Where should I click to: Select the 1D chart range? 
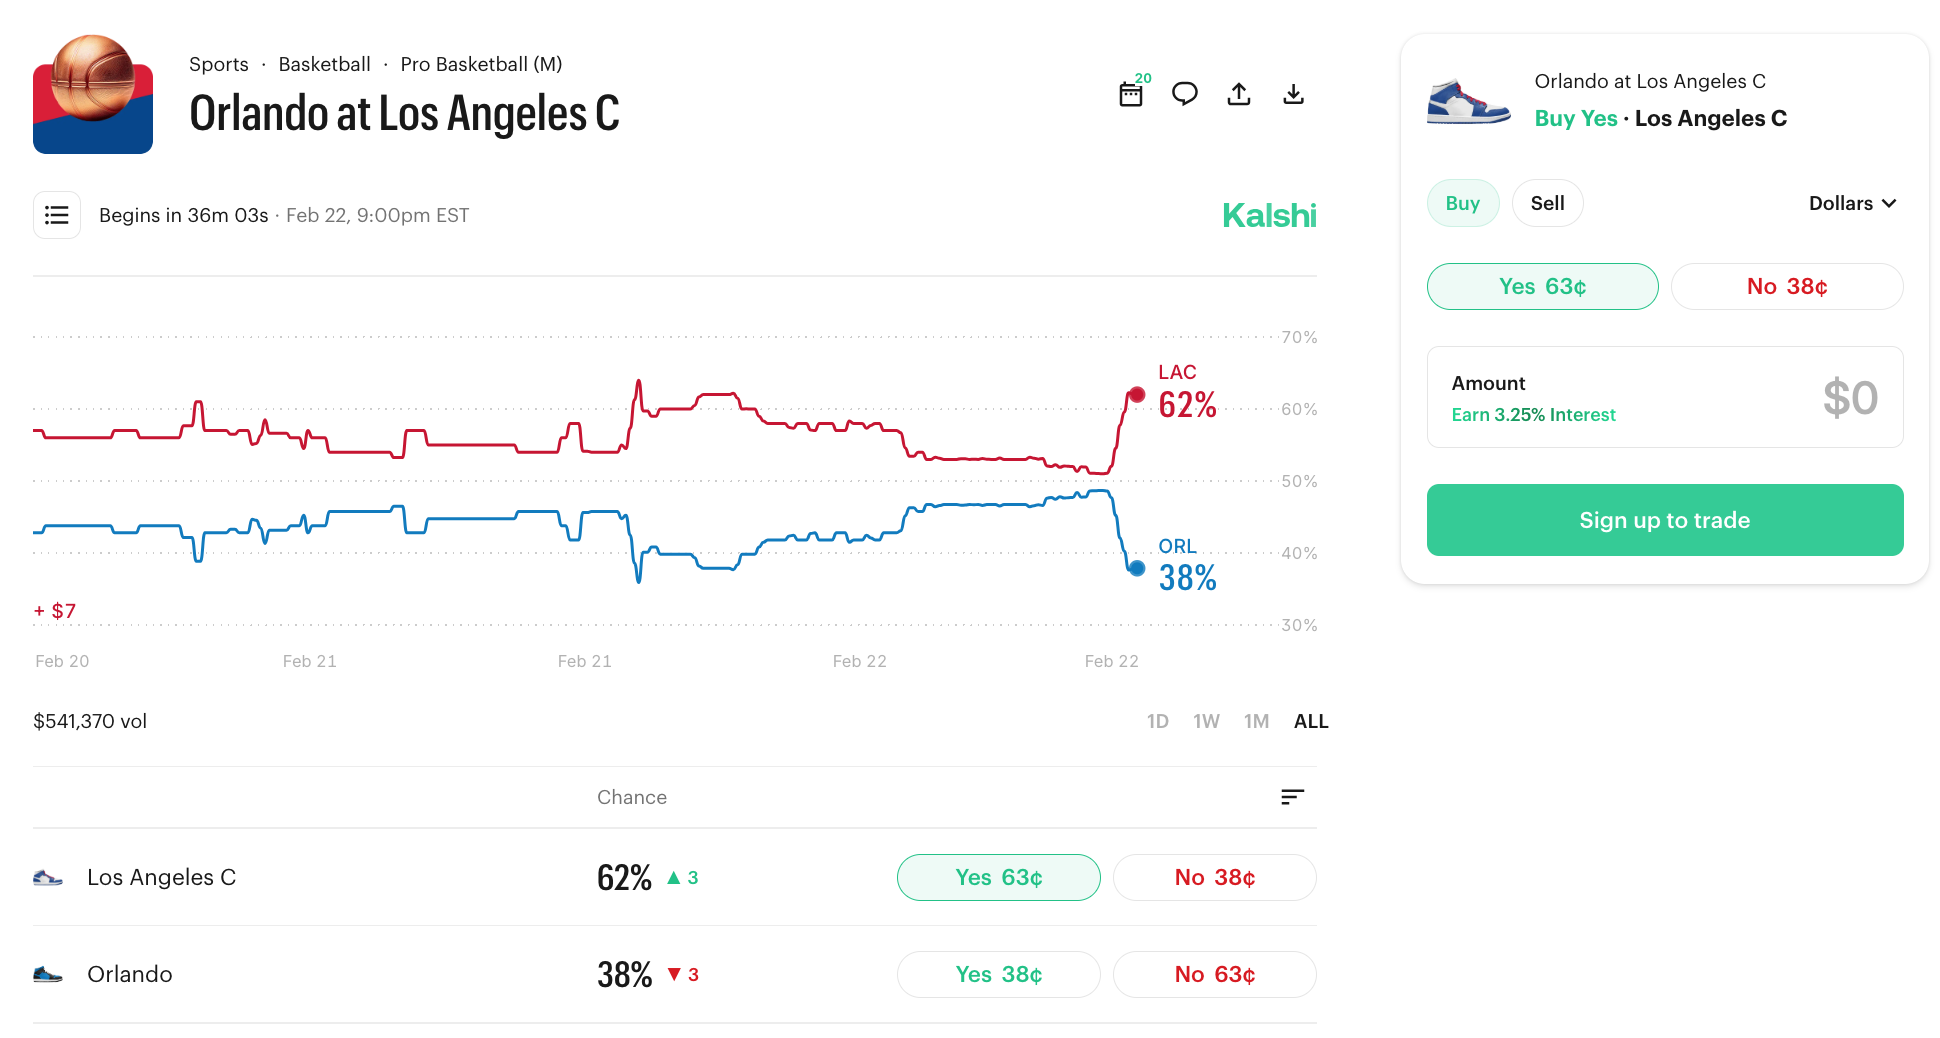(1157, 721)
